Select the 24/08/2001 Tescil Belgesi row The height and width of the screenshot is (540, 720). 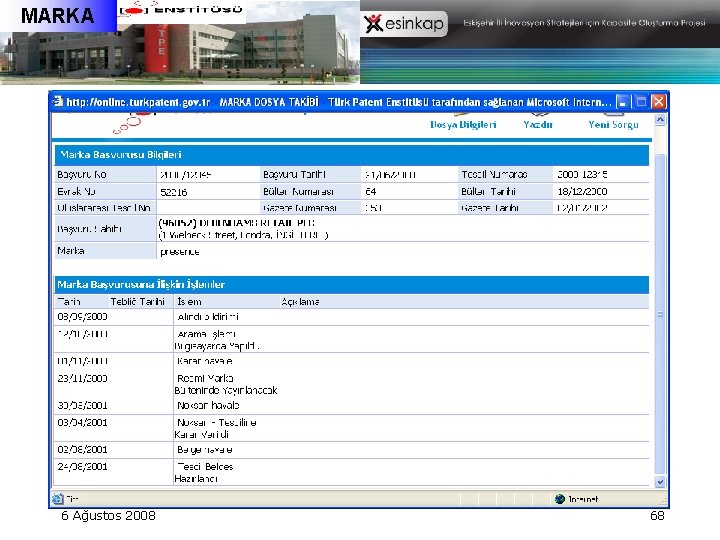pos(351,472)
